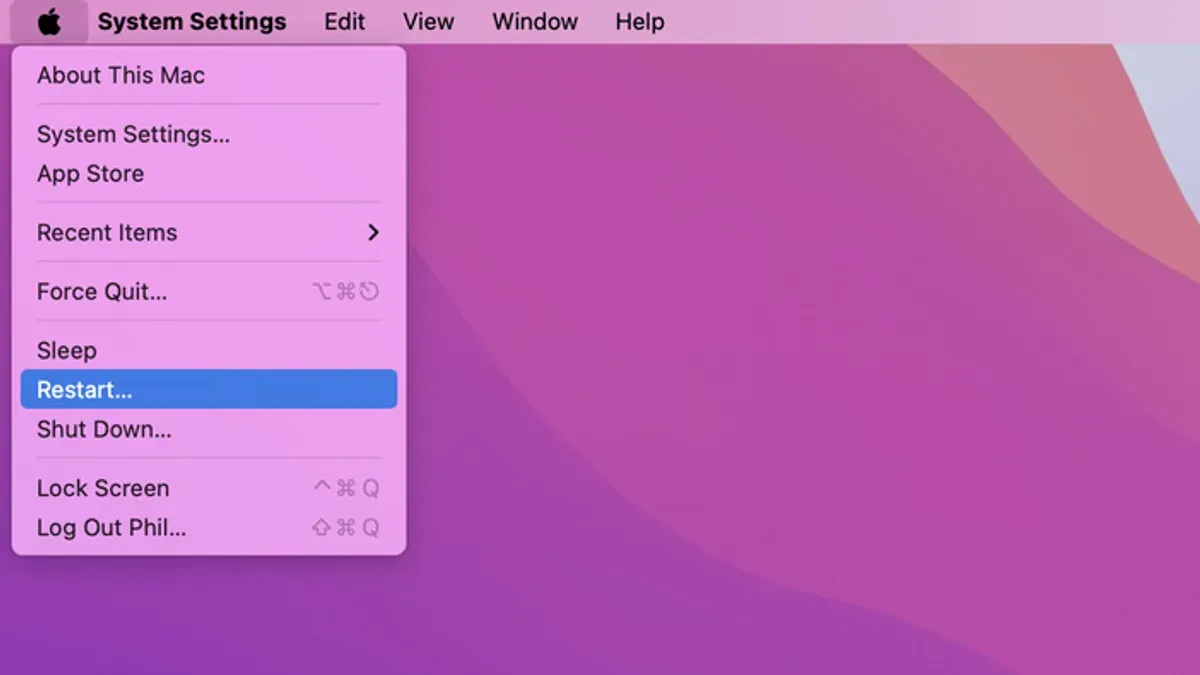Screen dimensions: 1200x675
Task: Open App Store from Apple menu
Action: [209, 173]
